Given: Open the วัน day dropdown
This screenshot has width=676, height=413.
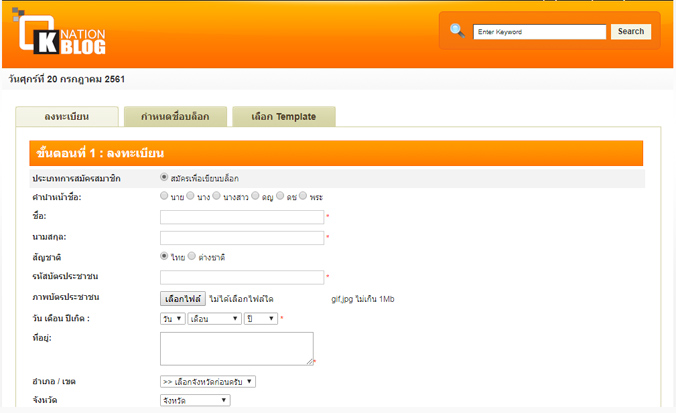Looking at the screenshot, I should pos(172,318).
